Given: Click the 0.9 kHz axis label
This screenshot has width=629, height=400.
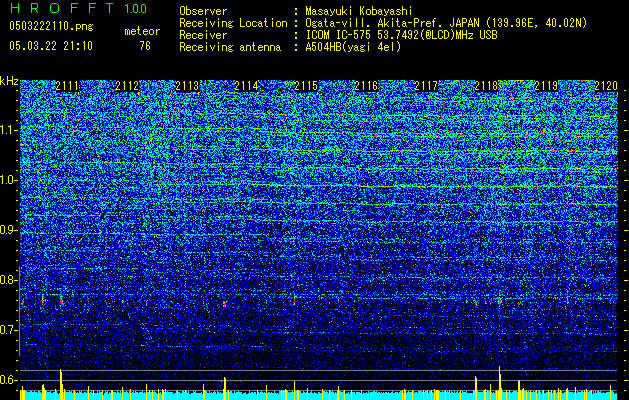Looking at the screenshot, I should [8, 230].
